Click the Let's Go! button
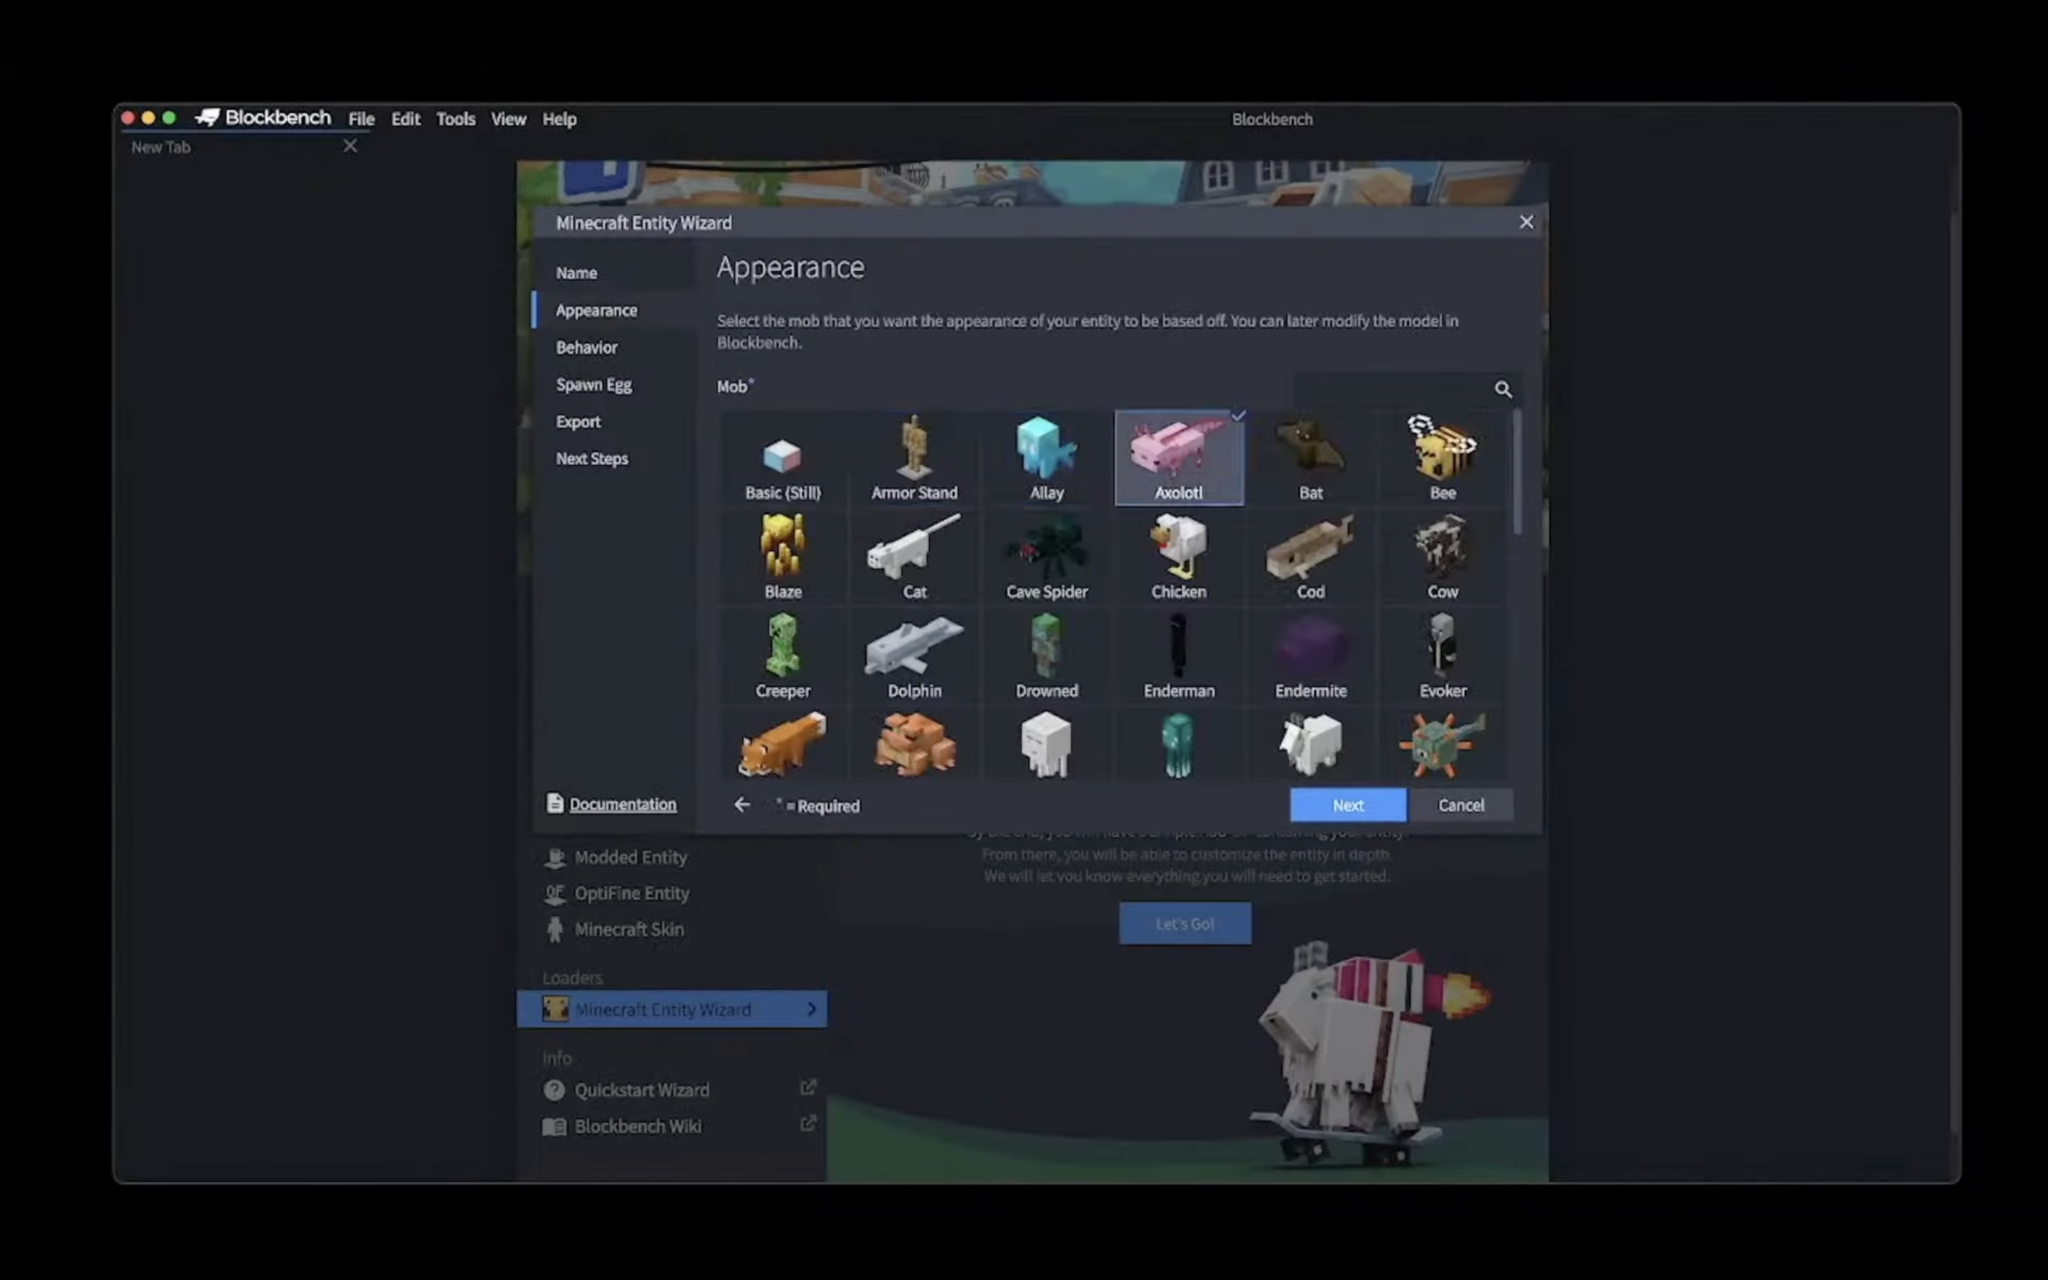 [1184, 923]
